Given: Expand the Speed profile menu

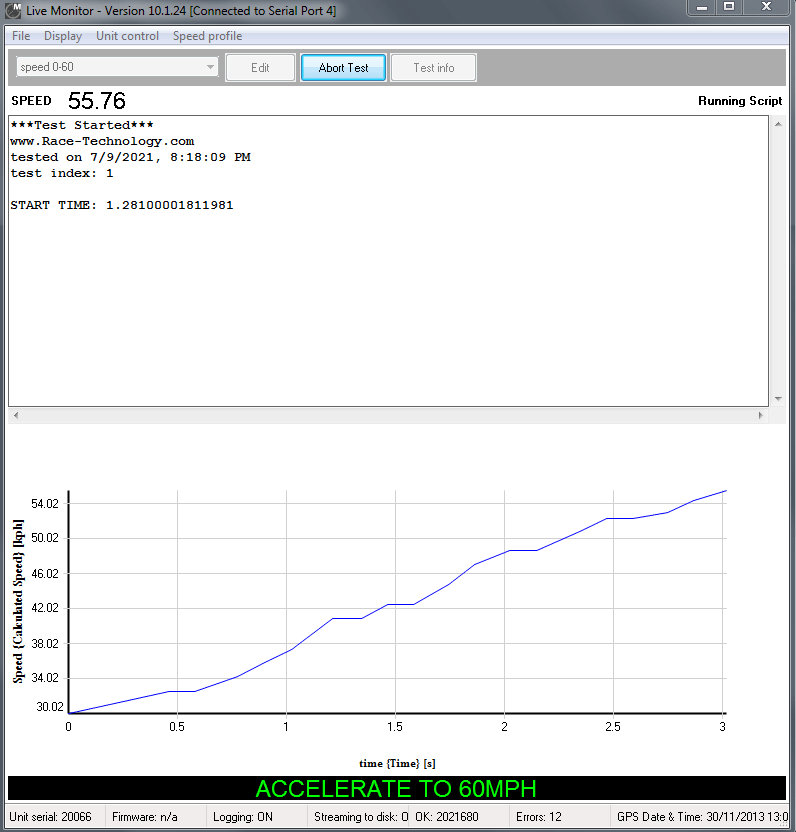Looking at the screenshot, I should coord(207,36).
